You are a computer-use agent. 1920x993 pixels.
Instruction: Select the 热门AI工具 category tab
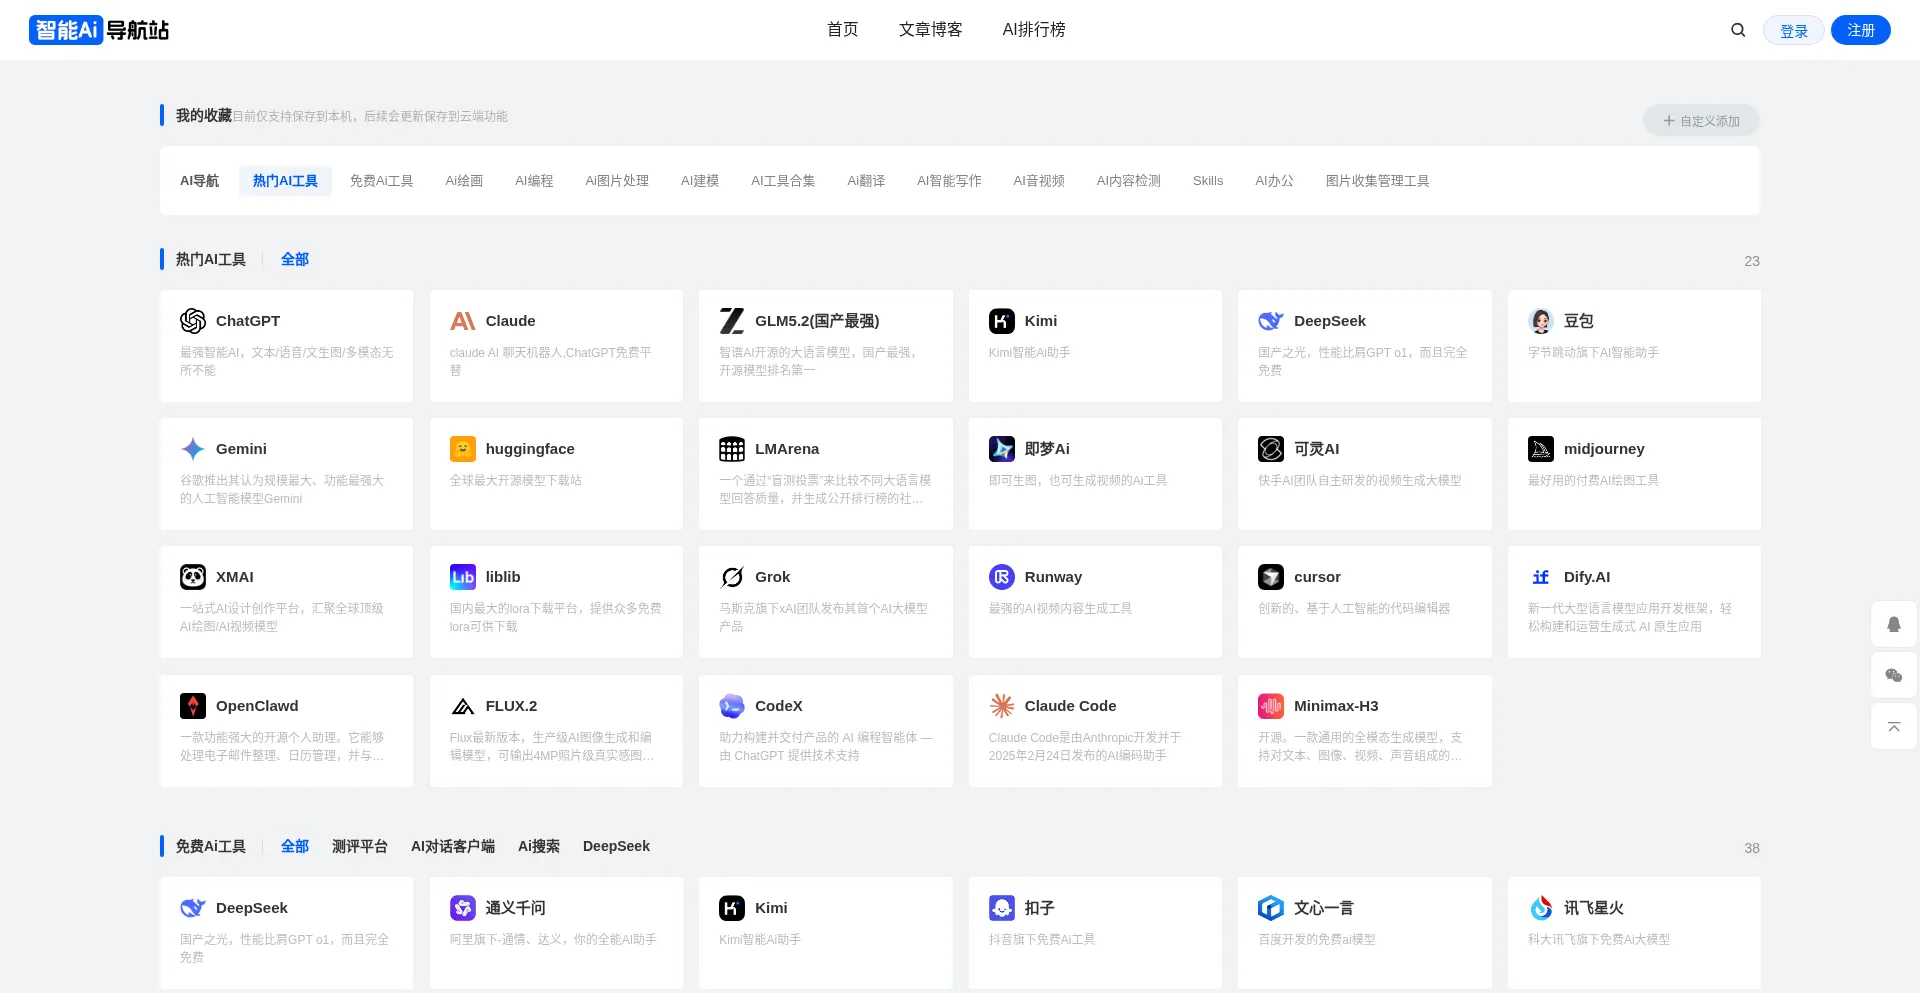285,181
